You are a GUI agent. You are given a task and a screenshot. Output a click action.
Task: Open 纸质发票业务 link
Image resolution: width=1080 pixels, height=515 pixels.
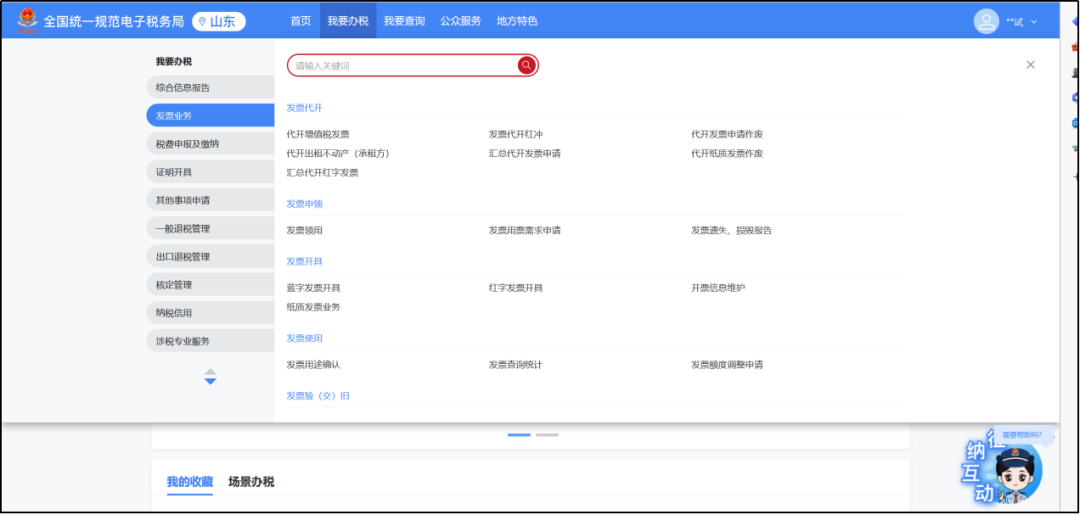pos(313,307)
